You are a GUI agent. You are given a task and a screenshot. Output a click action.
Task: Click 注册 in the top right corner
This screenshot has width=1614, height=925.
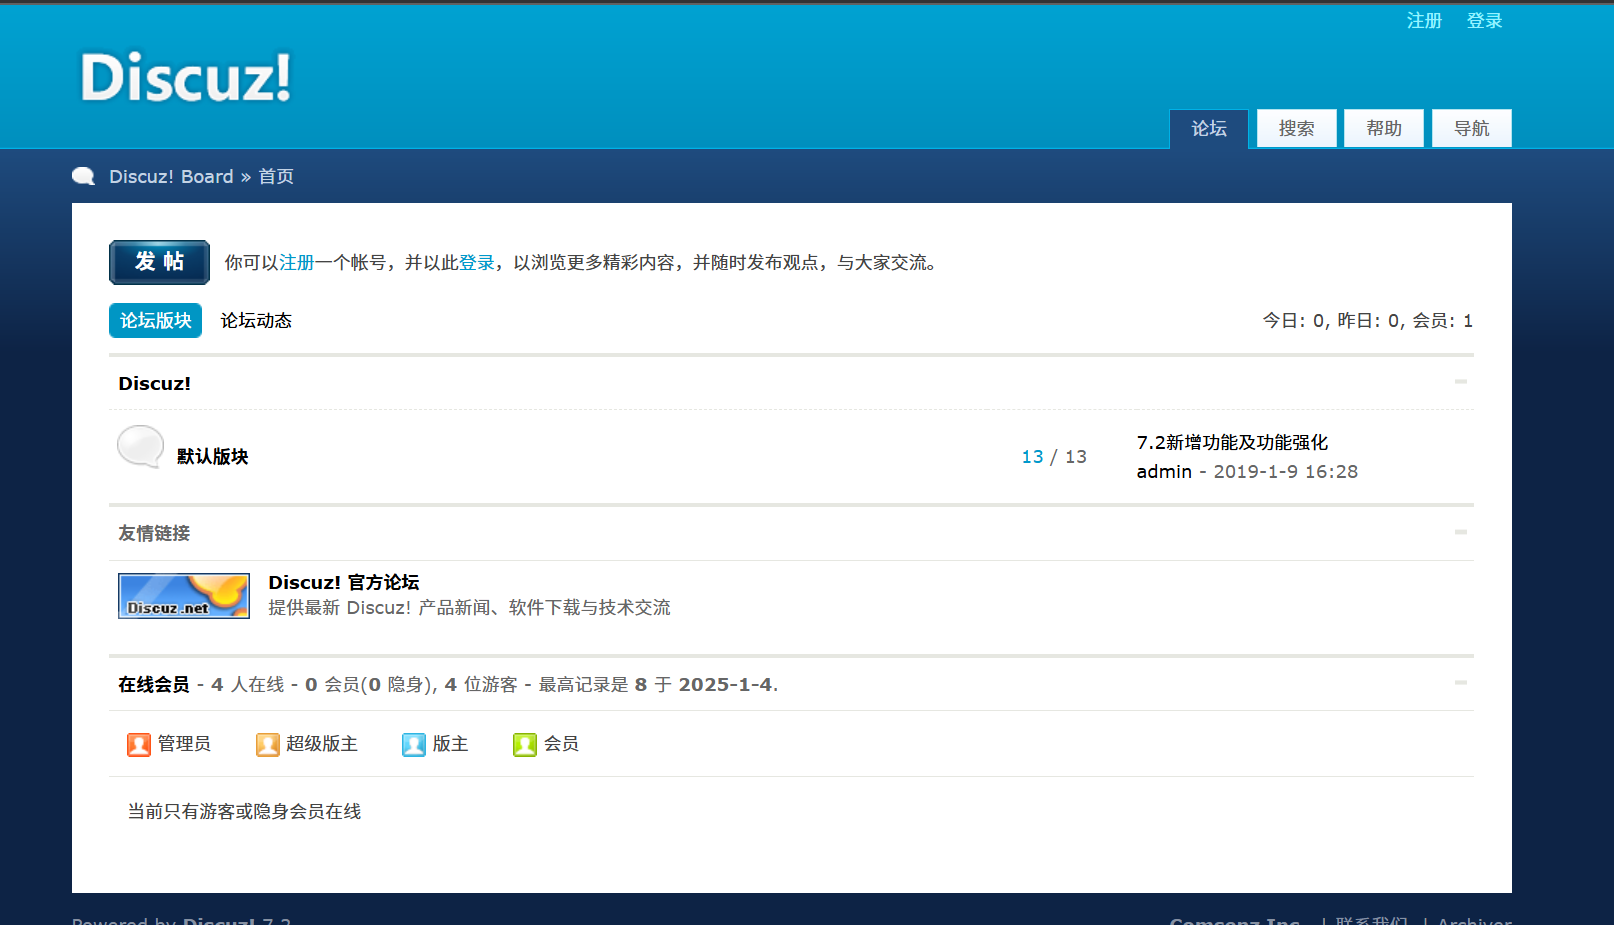click(1424, 21)
